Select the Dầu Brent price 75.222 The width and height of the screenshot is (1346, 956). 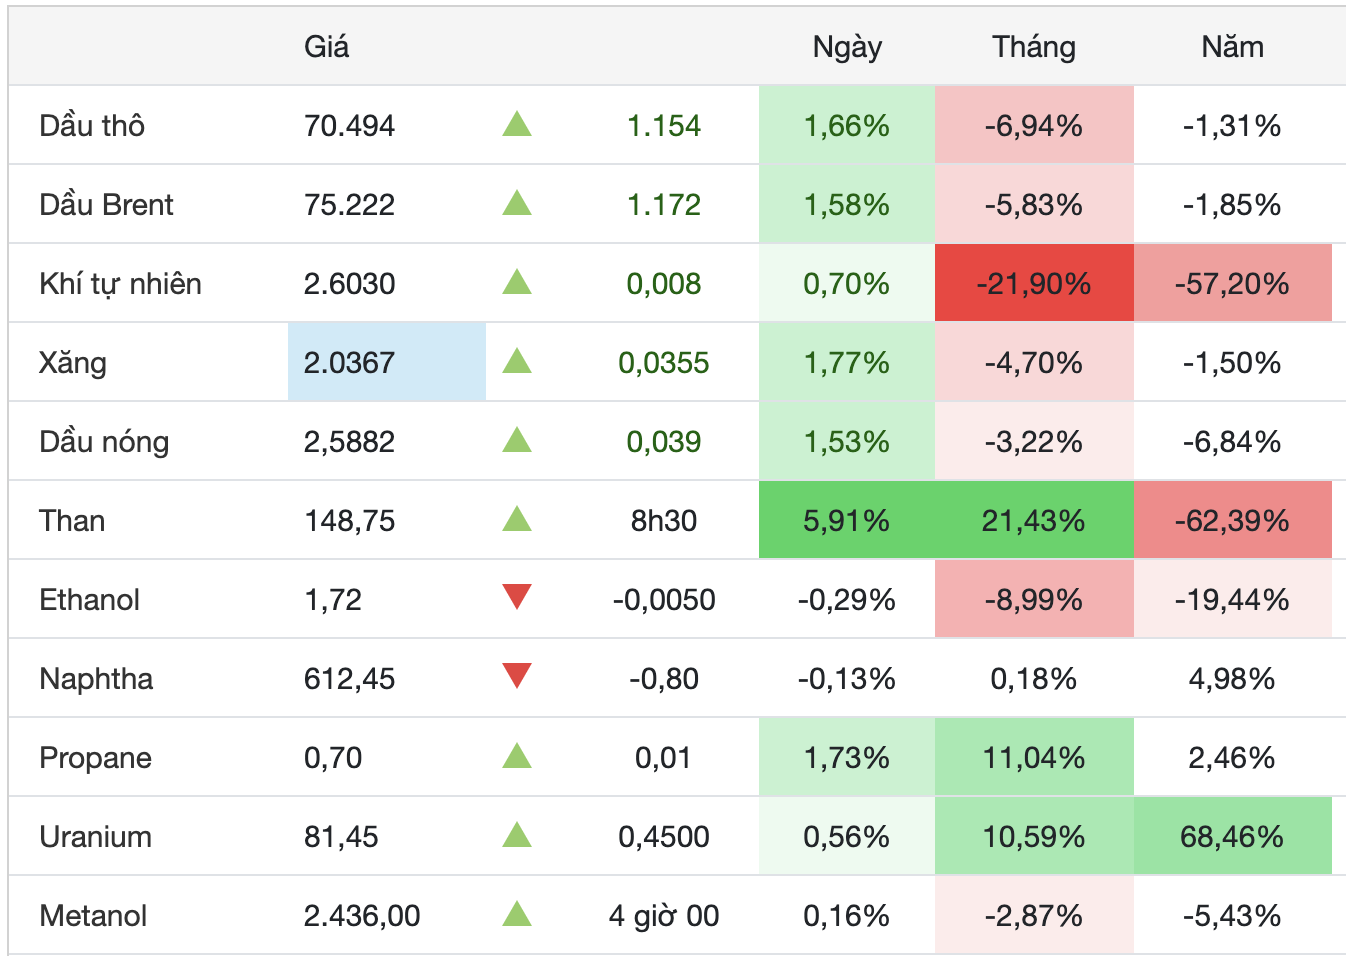pyautogui.click(x=349, y=205)
